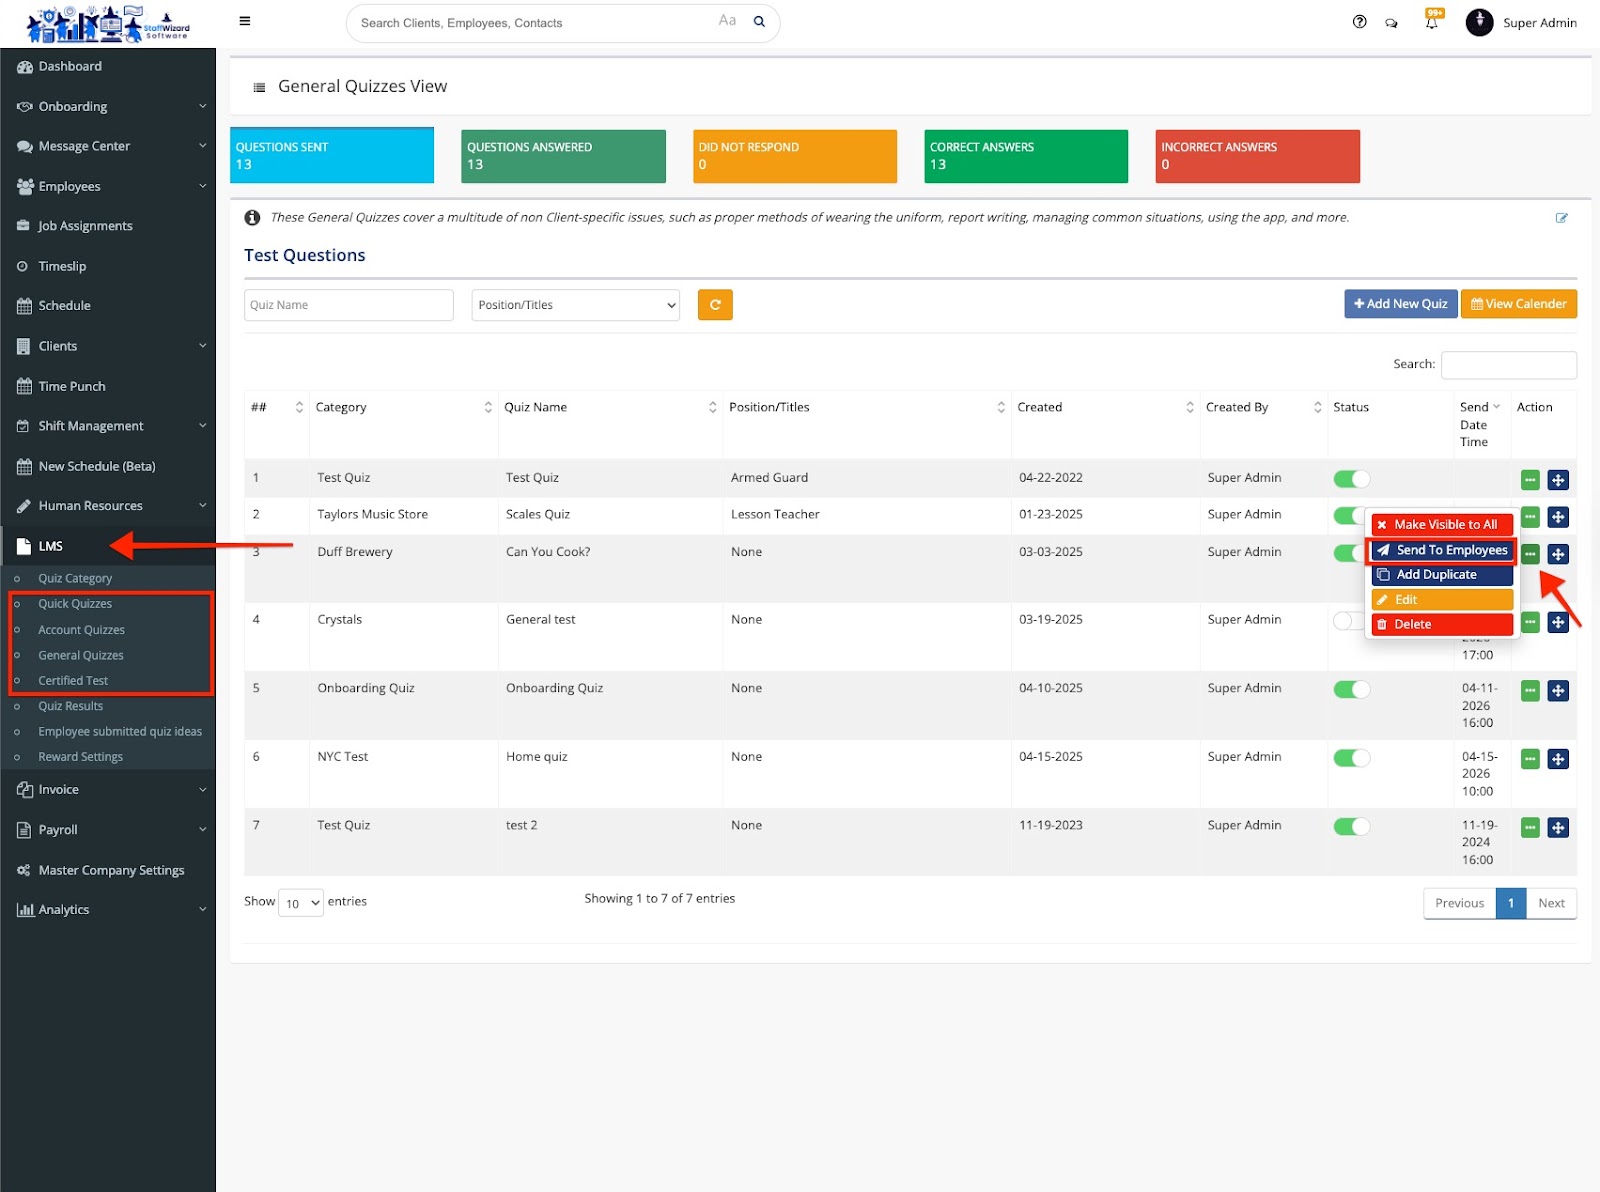
Task: Open green action menu for Test Quiz row
Action: 1530,480
